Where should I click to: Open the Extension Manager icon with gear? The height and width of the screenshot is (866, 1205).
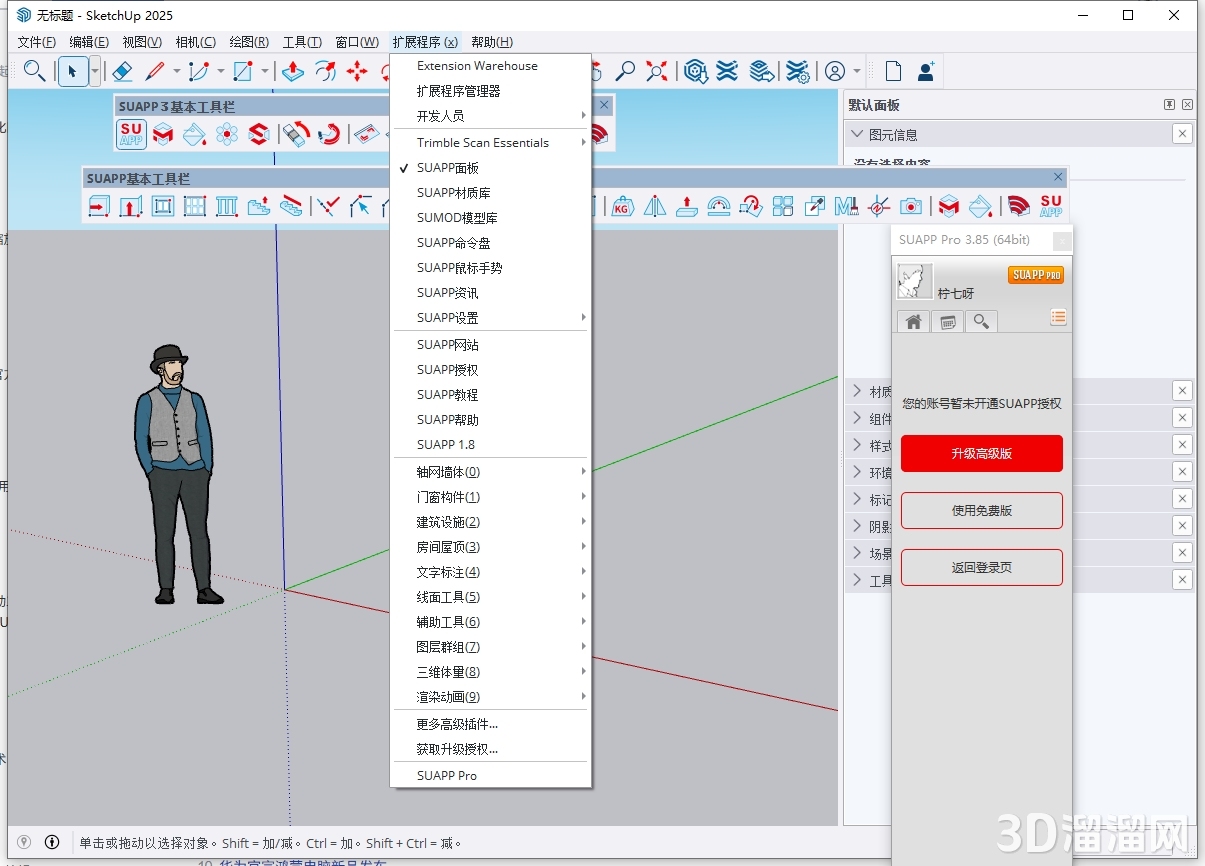click(x=797, y=71)
